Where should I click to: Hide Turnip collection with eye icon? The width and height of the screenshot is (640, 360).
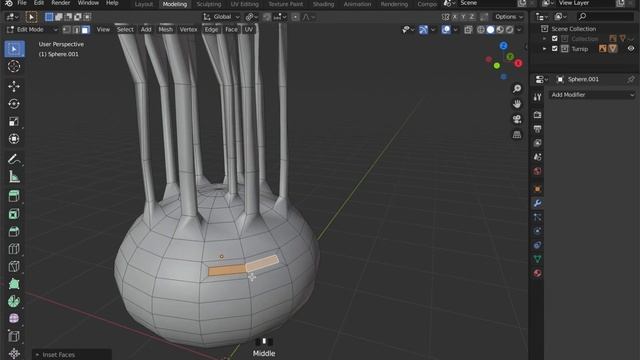tap(631, 49)
